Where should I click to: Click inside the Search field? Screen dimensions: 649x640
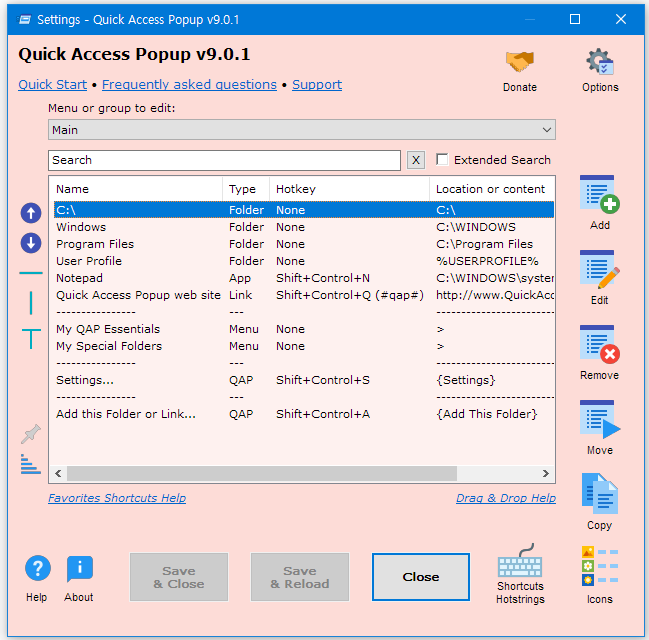pyautogui.click(x=224, y=160)
